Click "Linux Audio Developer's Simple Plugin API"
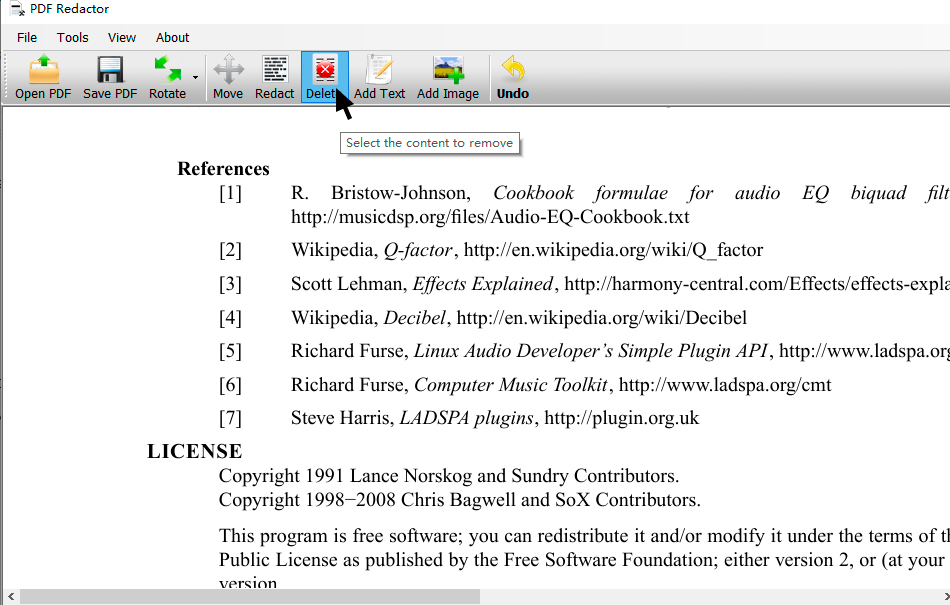The width and height of the screenshot is (950, 605). click(591, 351)
